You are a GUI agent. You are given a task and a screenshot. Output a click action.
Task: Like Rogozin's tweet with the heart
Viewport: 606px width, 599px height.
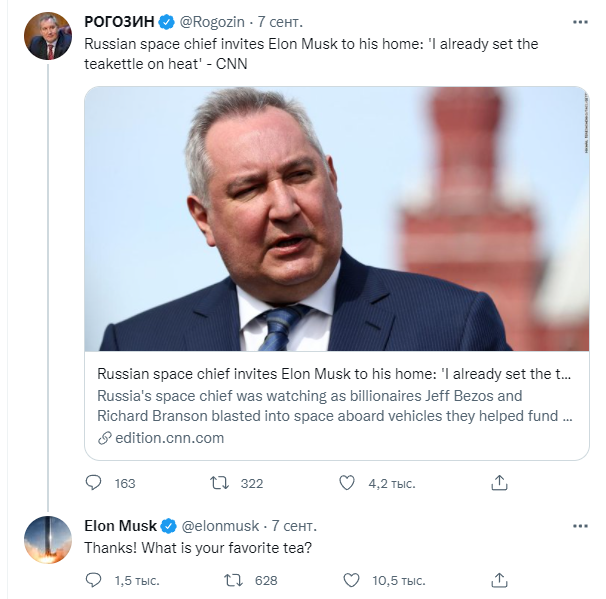click(x=347, y=483)
